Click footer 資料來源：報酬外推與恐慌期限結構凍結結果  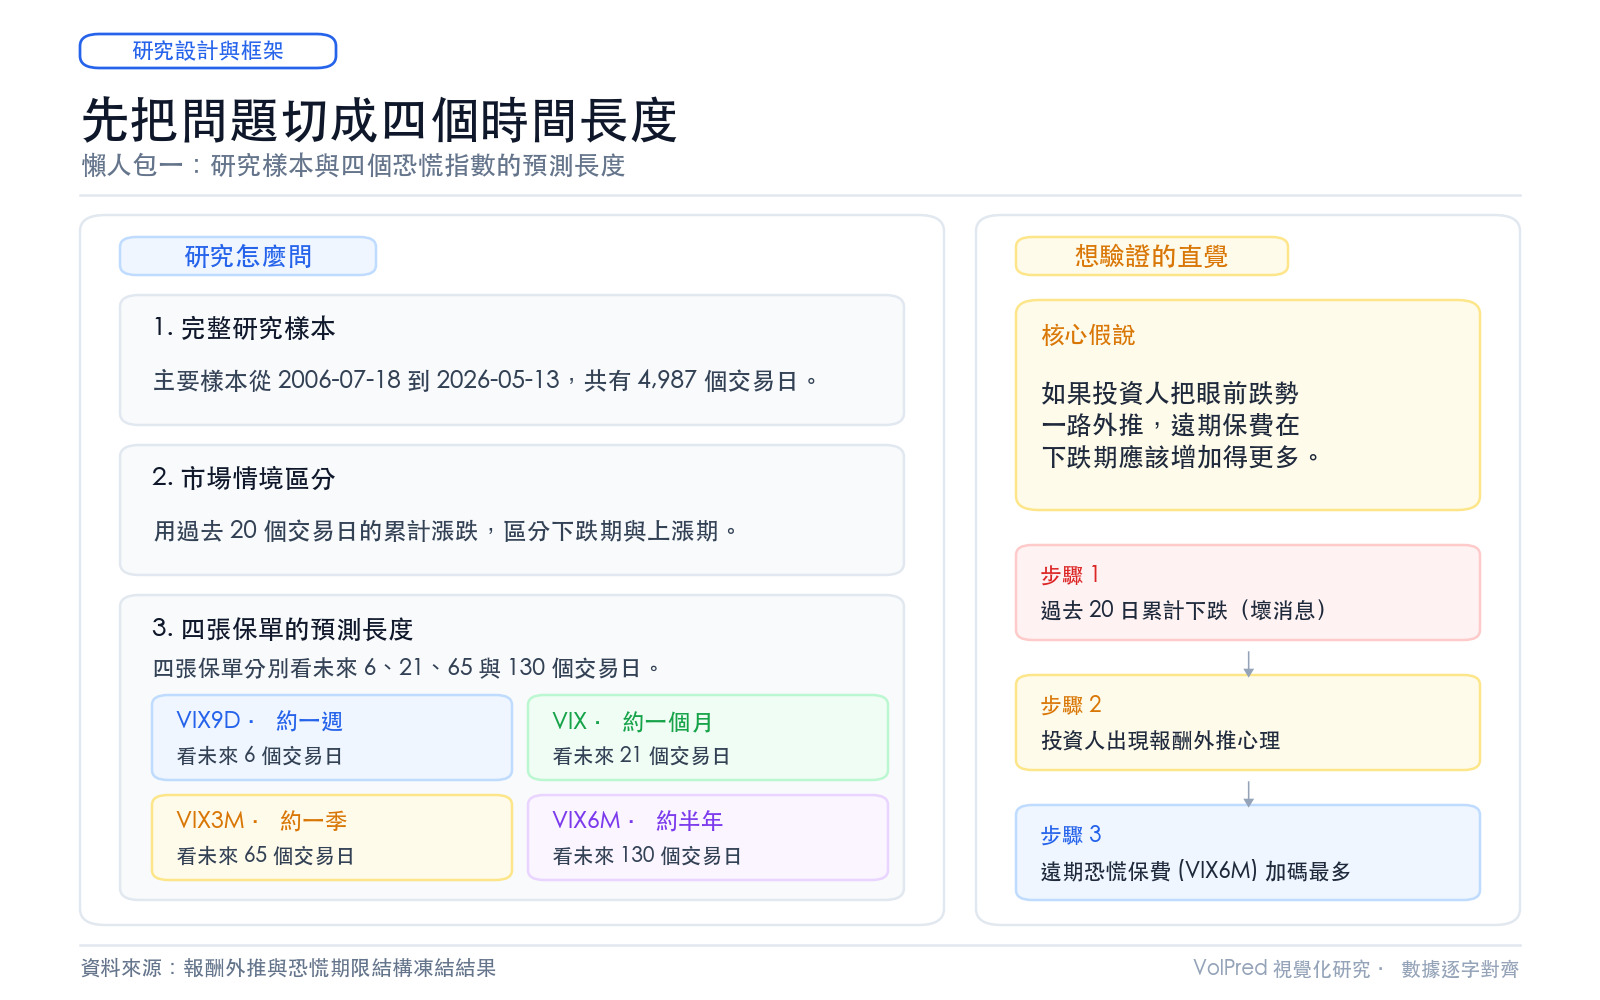tap(289, 968)
